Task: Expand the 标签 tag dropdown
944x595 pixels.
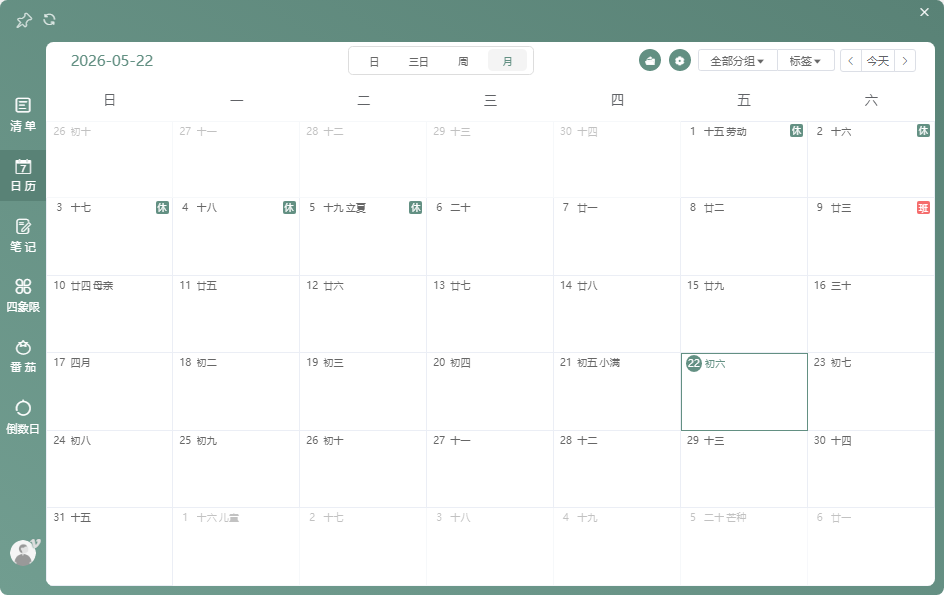Action: 806,61
